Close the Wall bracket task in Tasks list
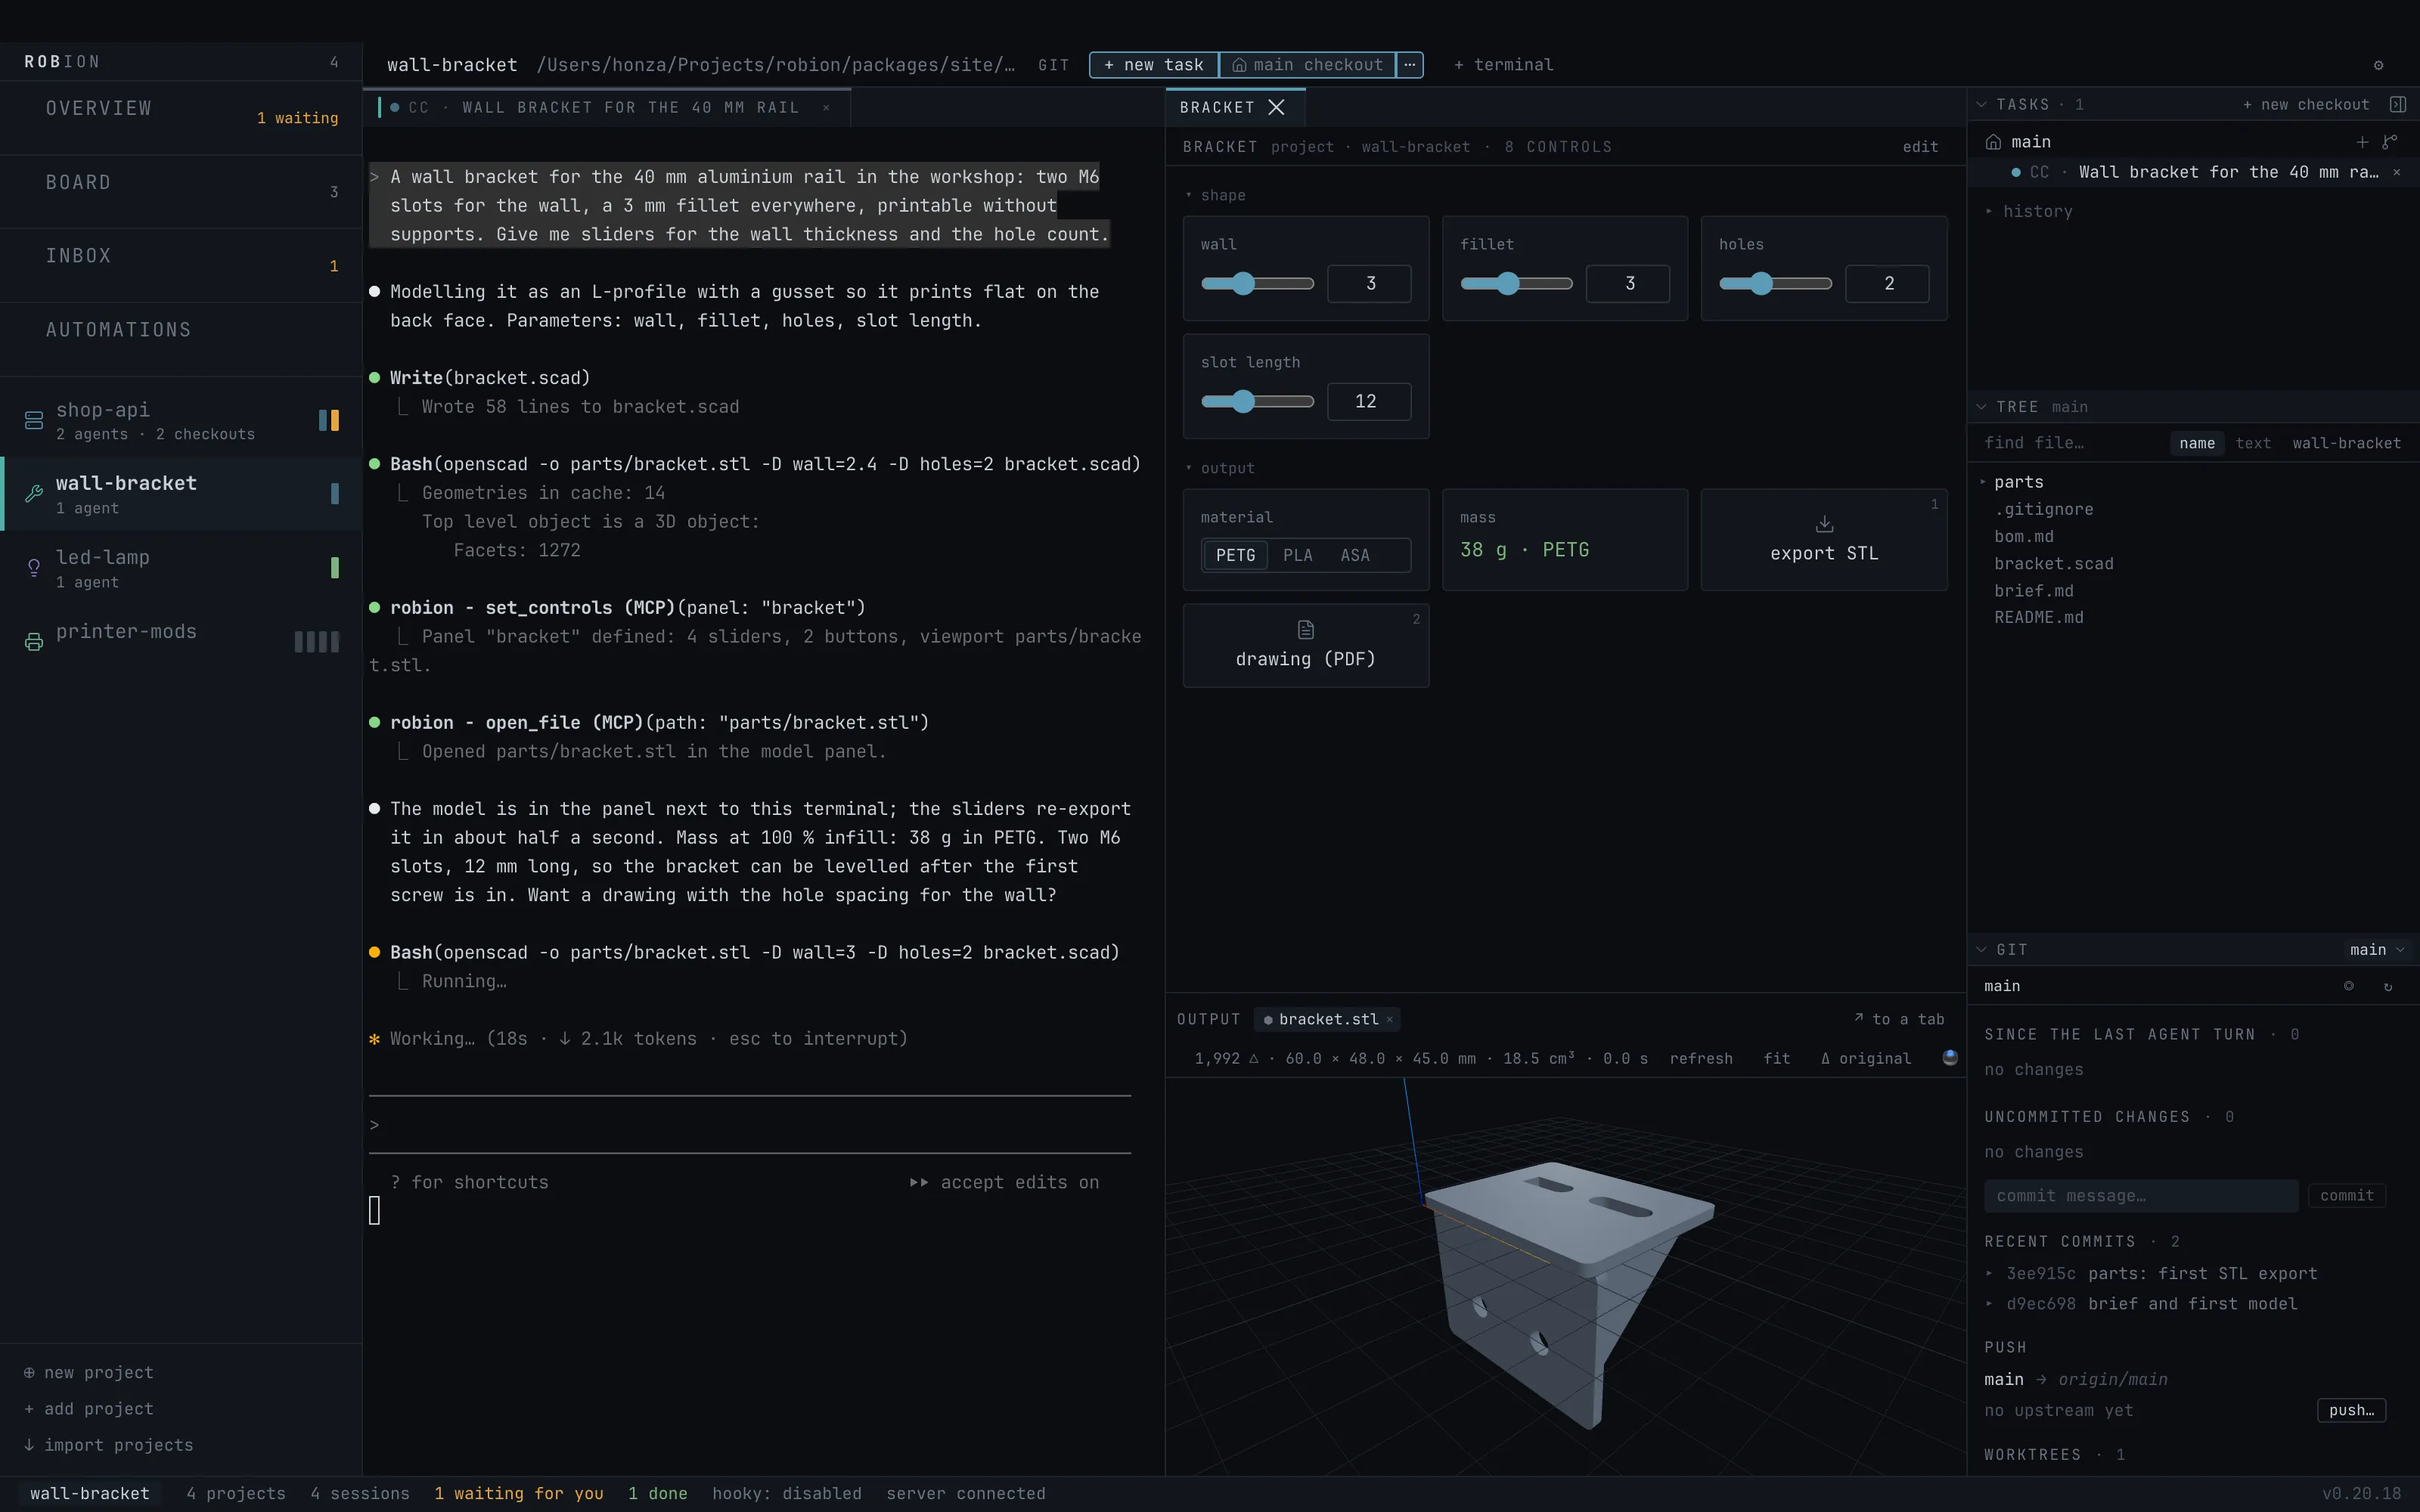The image size is (2420, 1512). point(2397,172)
